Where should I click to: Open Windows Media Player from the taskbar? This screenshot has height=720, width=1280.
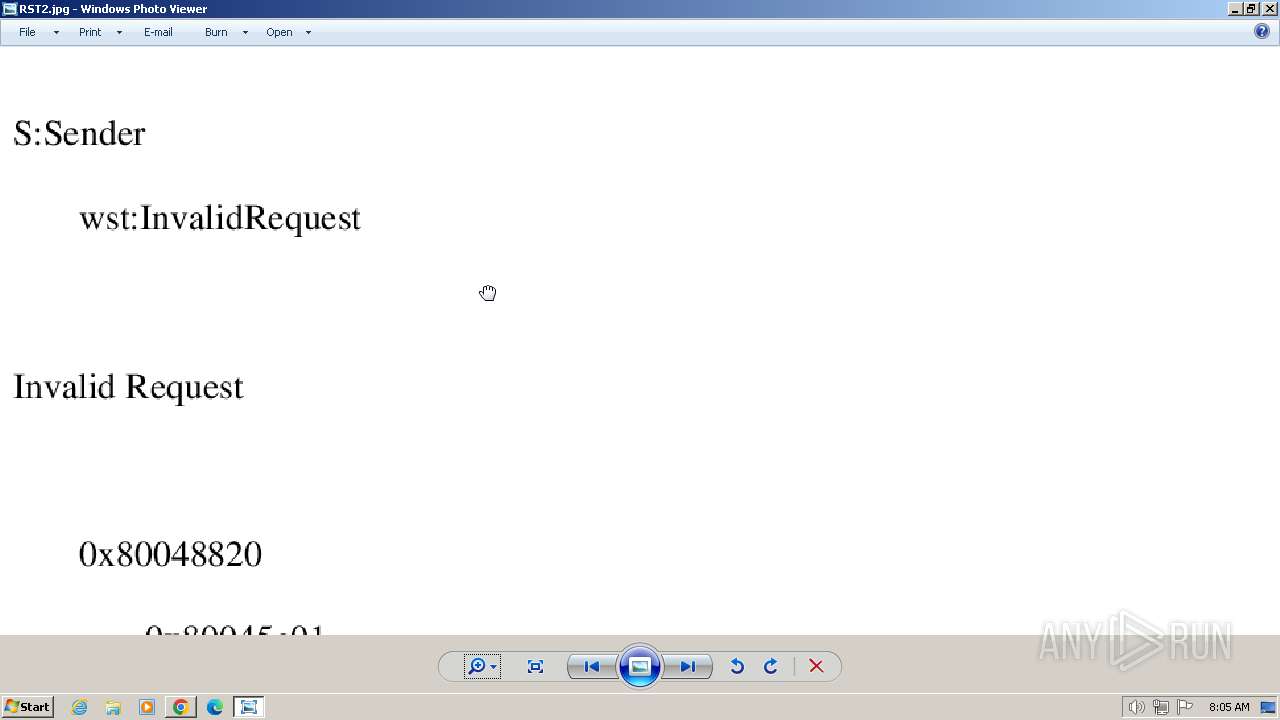click(x=147, y=707)
